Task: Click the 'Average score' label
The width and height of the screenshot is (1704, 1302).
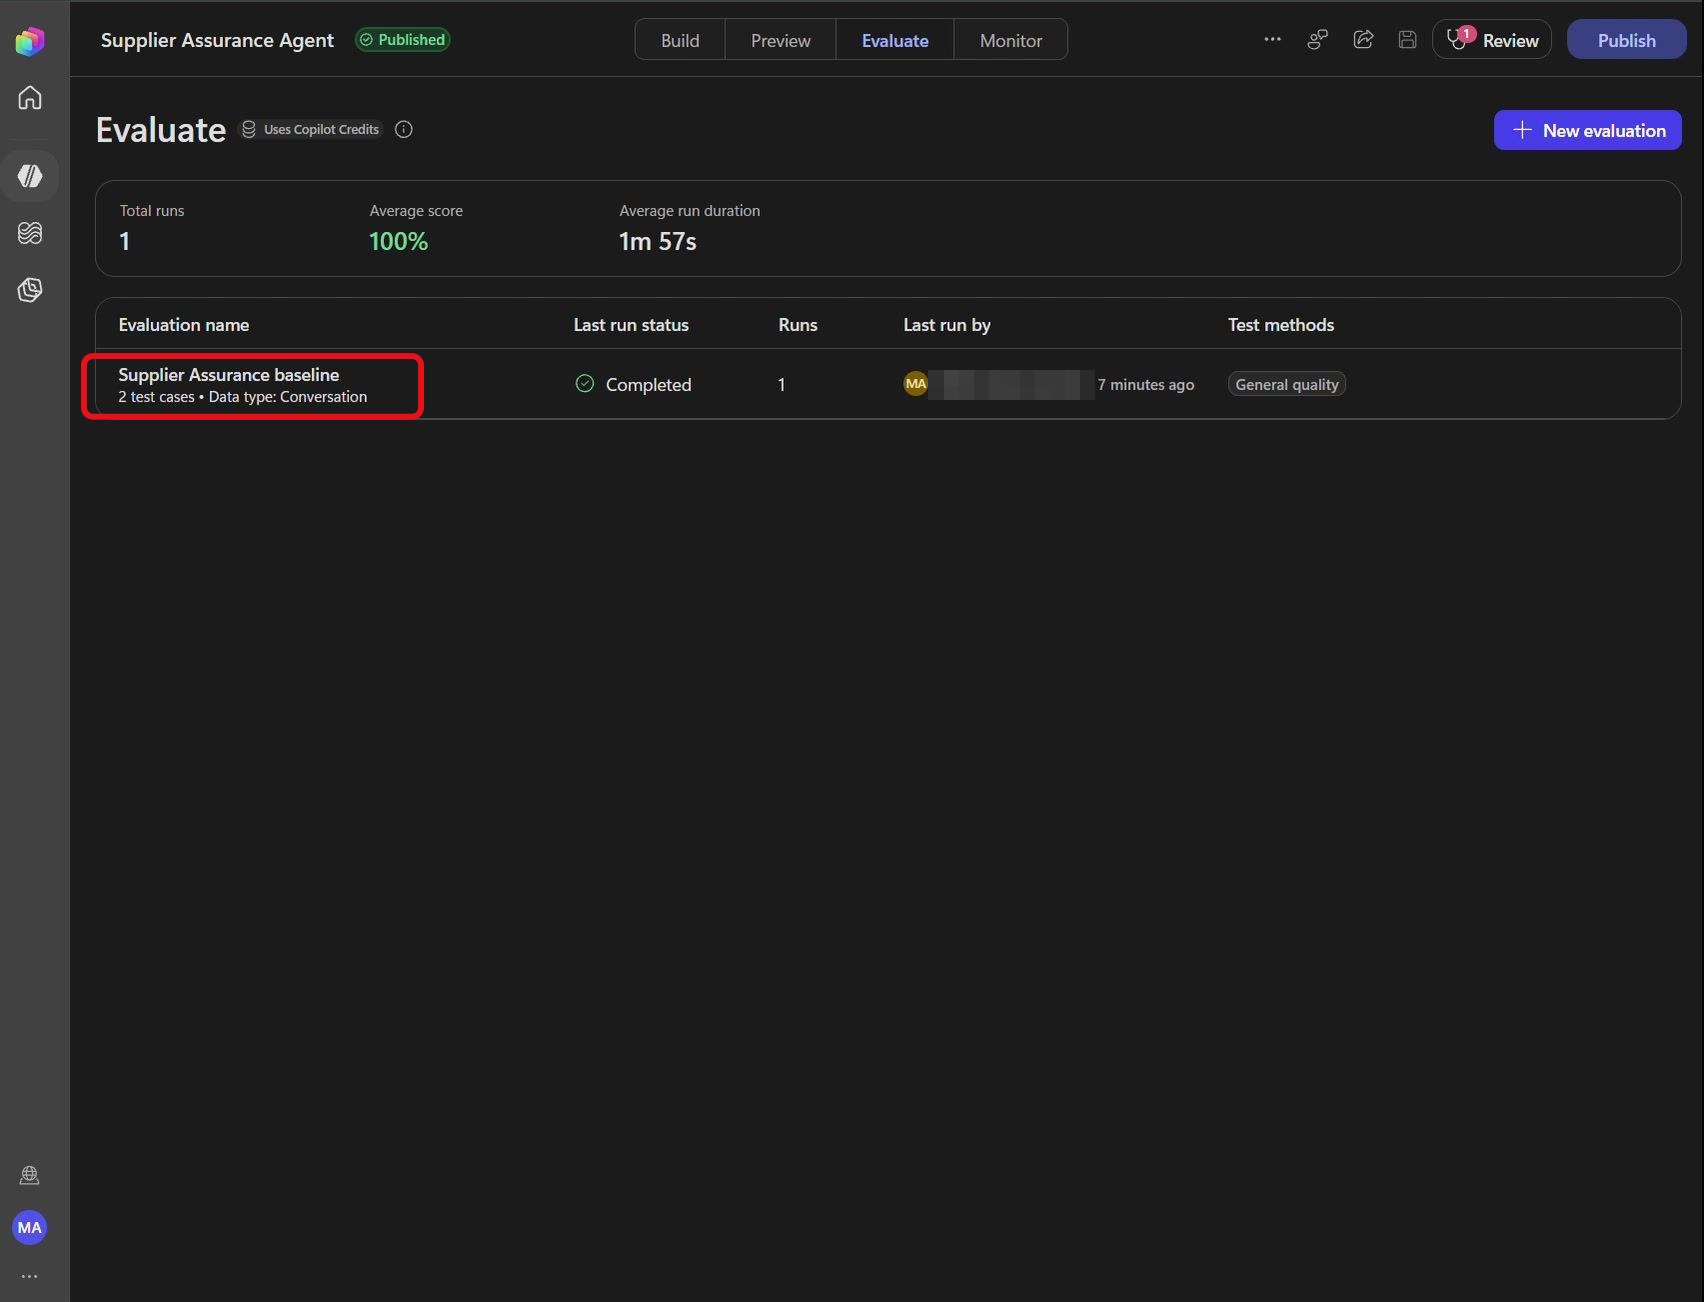Action: 416,211
